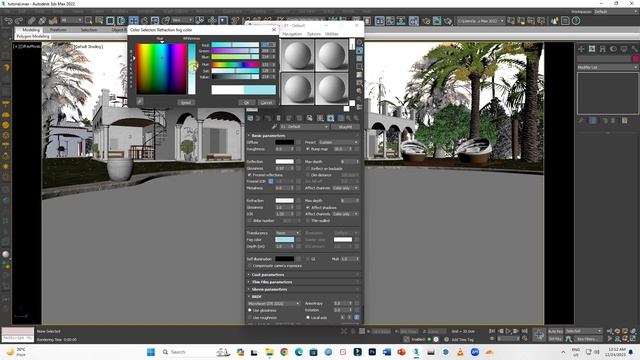Collapse the Basic parameters rollout
The height and width of the screenshot is (360, 640).
coord(268,136)
